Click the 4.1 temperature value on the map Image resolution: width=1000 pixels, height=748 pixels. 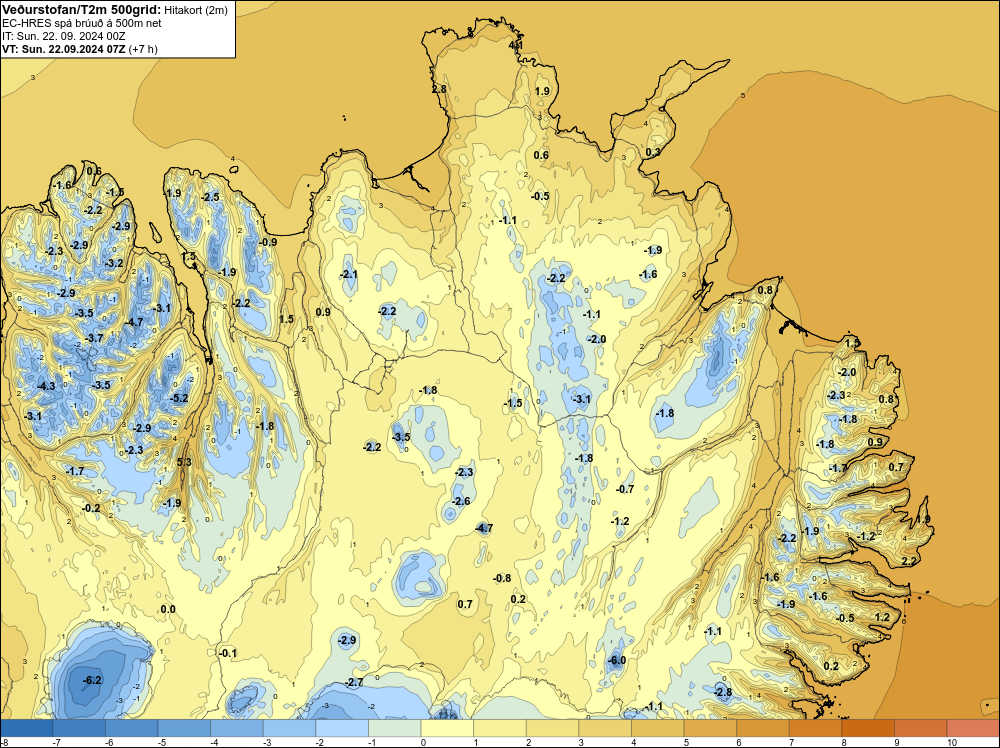coord(516,46)
